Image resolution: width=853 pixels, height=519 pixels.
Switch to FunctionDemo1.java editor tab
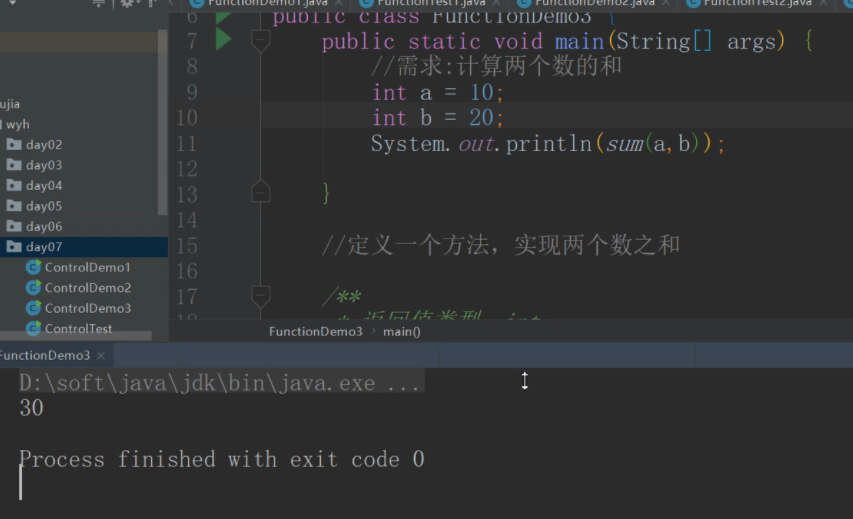[267, 3]
